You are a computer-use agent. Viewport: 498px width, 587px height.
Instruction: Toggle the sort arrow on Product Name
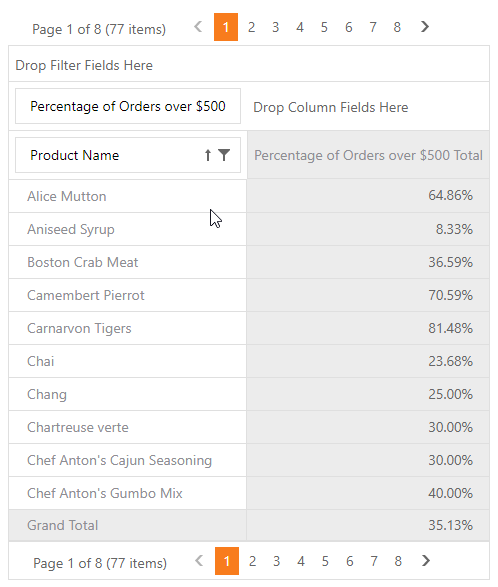(x=208, y=155)
